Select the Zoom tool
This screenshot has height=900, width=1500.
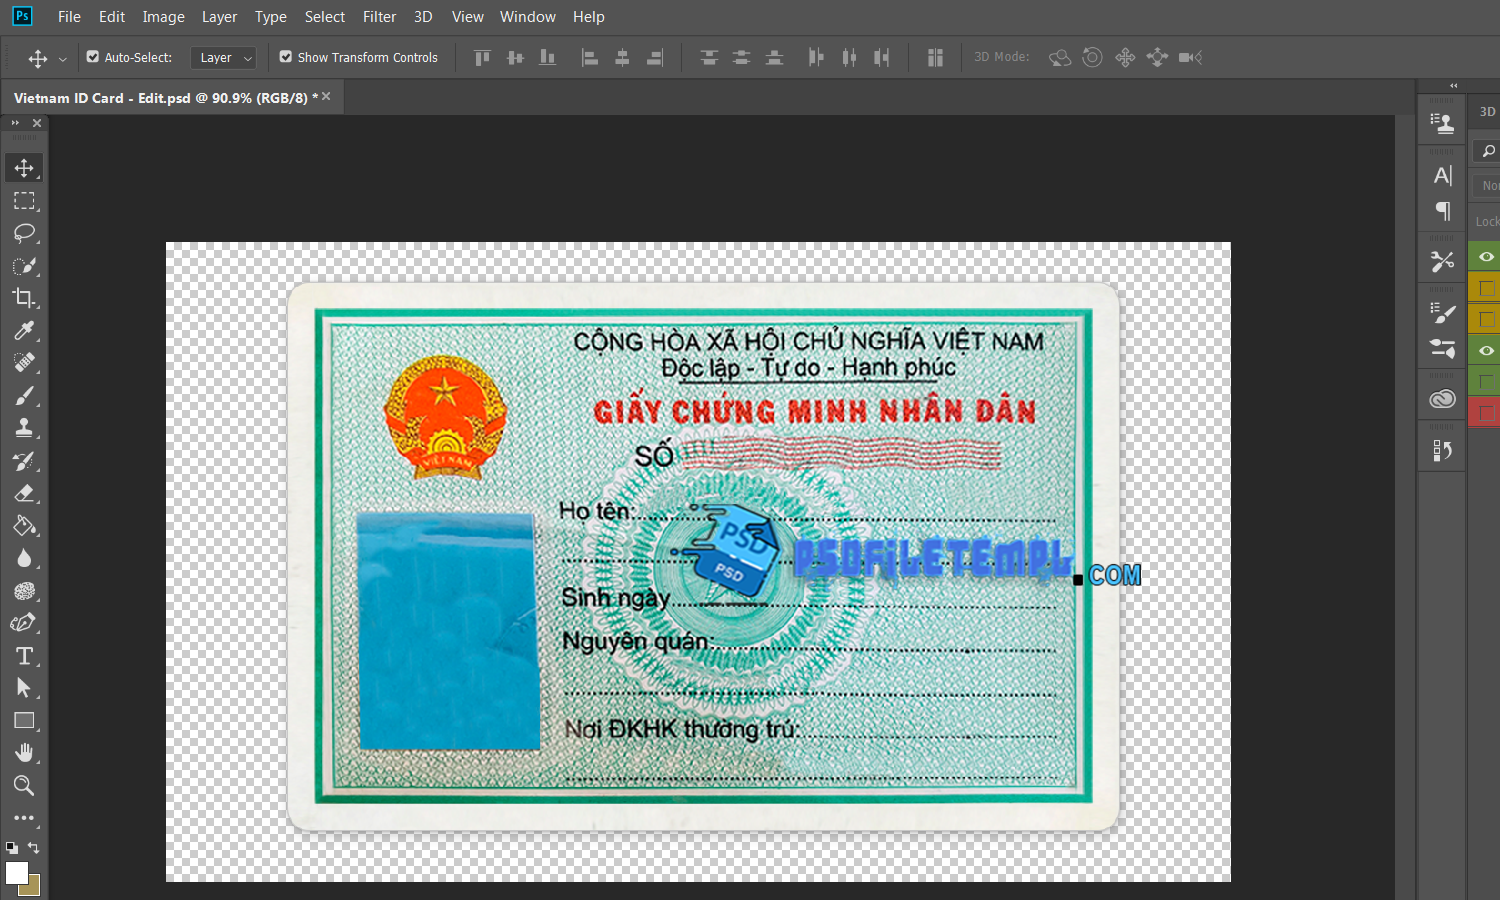(x=24, y=786)
